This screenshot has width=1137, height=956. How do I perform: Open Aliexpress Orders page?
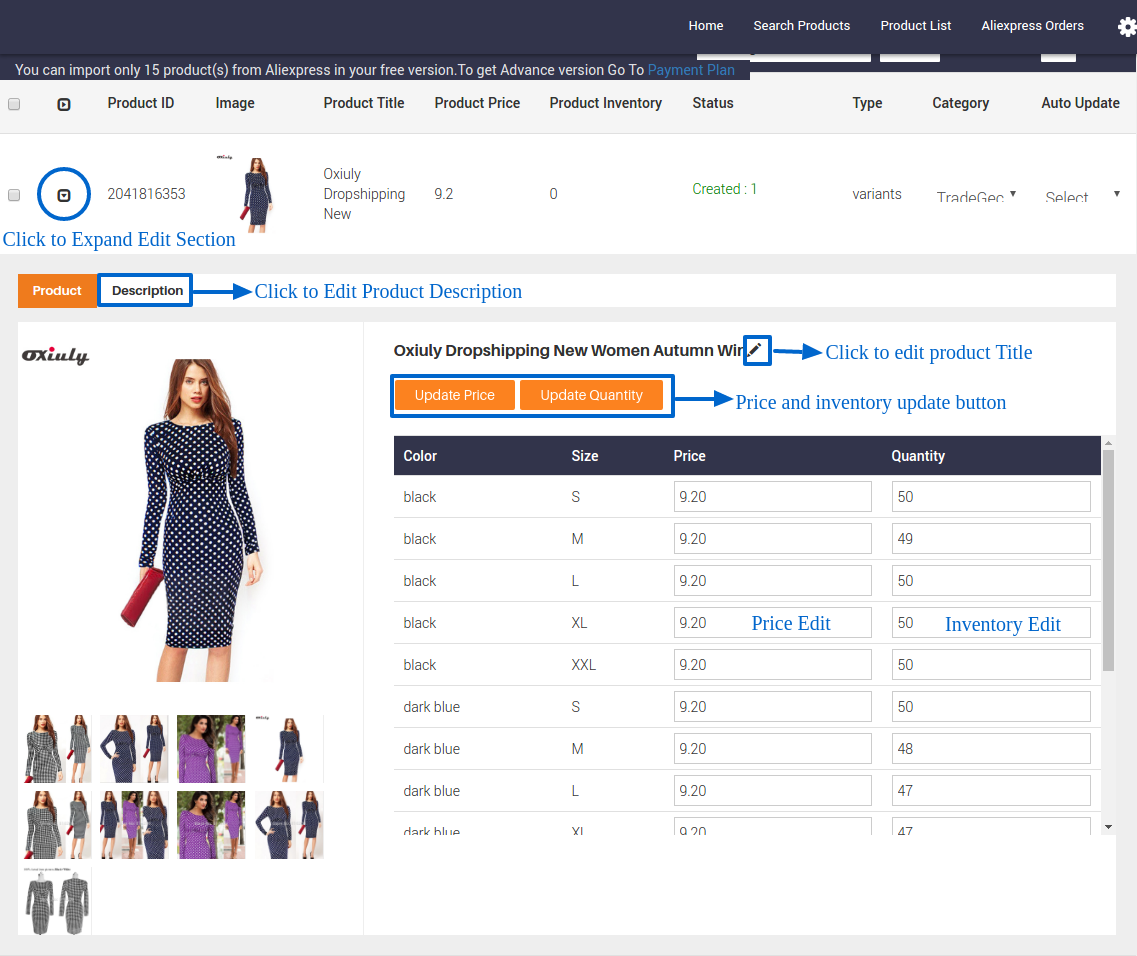point(1032,26)
